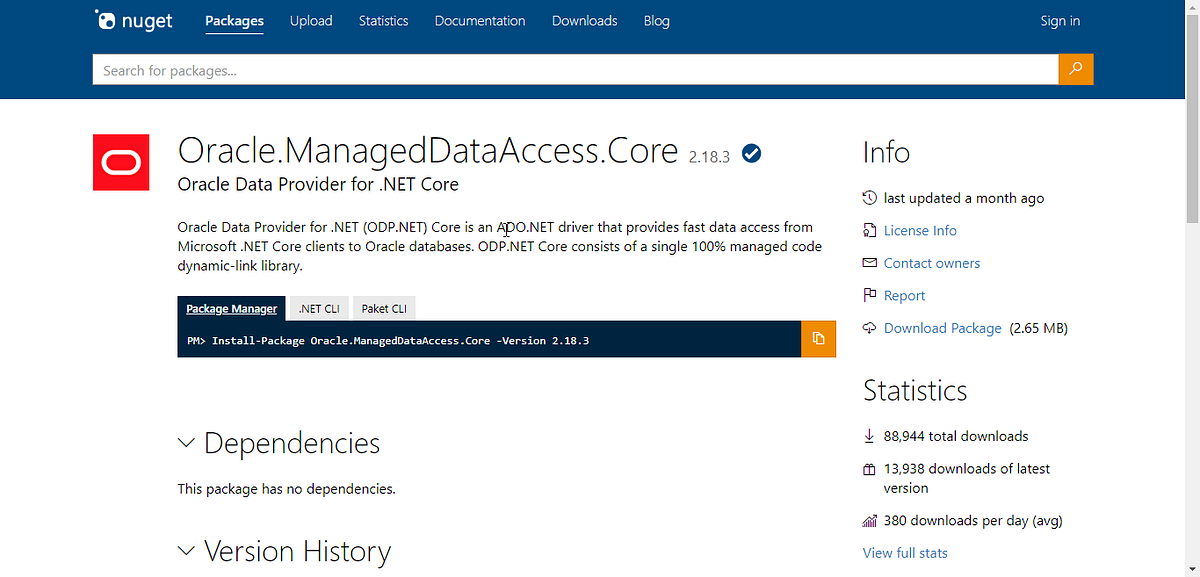This screenshot has width=1200, height=577.
Task: Click the License Info scales icon
Action: pyautogui.click(x=869, y=230)
